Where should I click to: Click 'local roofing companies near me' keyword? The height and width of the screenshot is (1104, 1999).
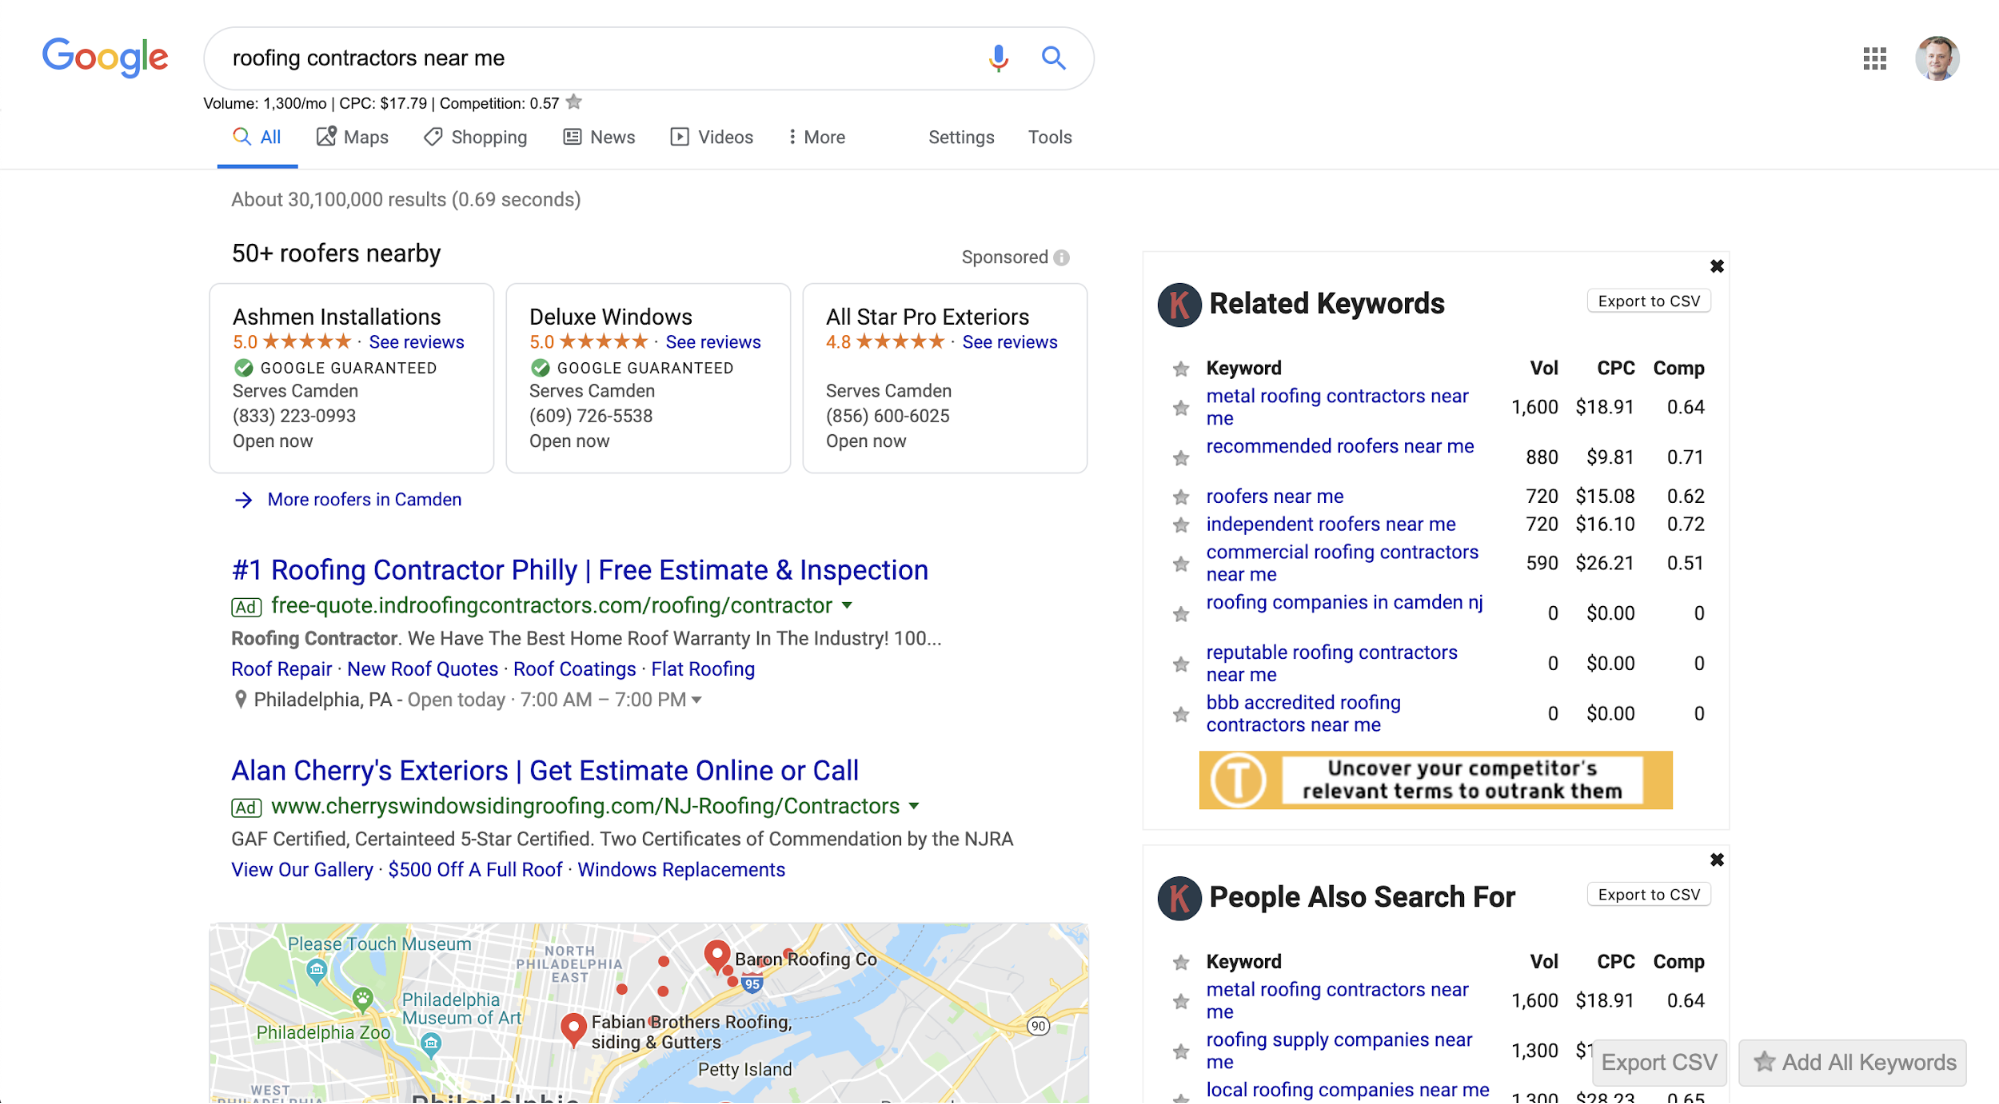tap(1347, 1090)
